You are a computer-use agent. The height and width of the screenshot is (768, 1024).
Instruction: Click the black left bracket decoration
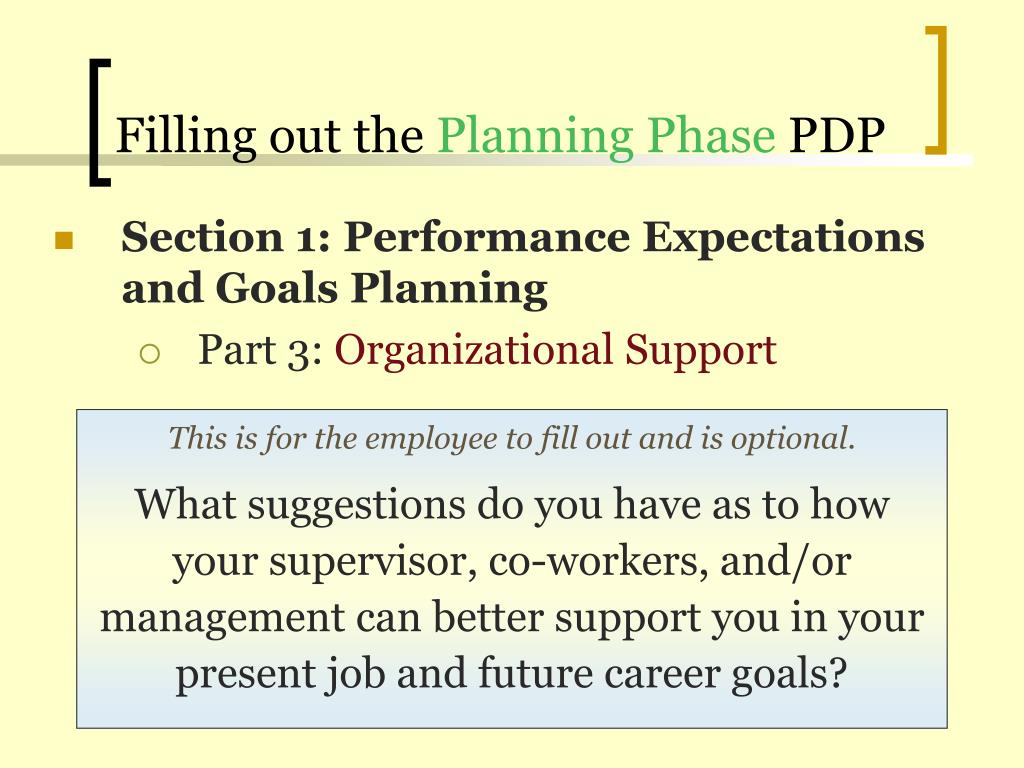point(99,122)
